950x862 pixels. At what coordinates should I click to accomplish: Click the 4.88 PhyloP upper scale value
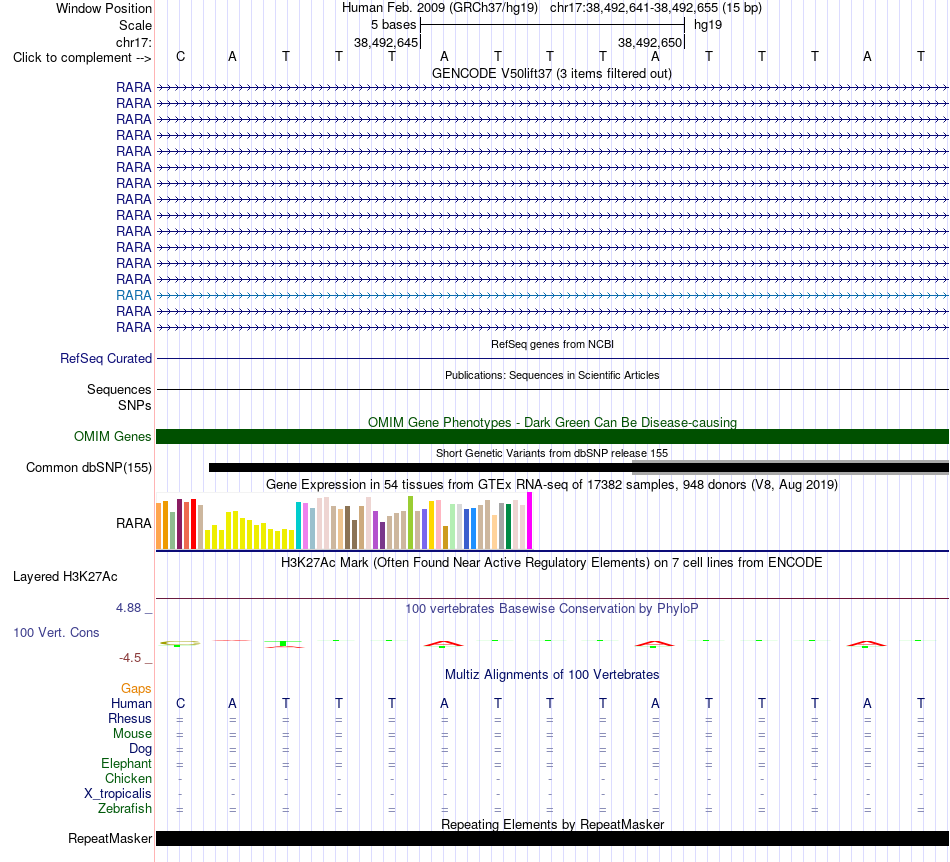128,608
